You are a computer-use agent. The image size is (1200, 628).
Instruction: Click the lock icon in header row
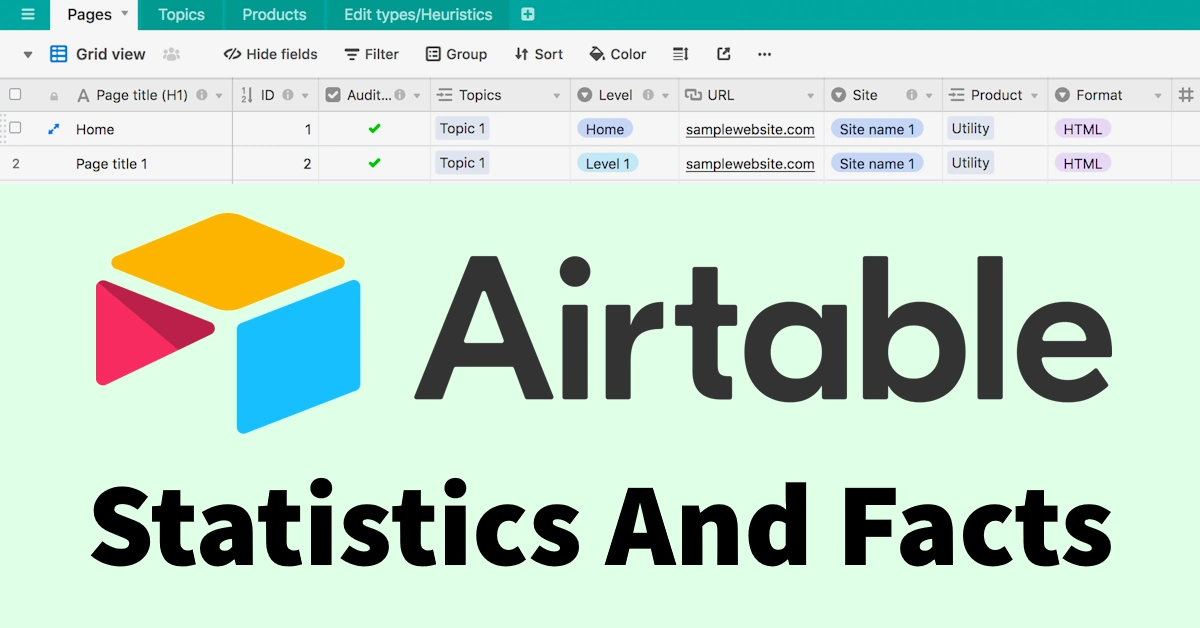[x=54, y=96]
